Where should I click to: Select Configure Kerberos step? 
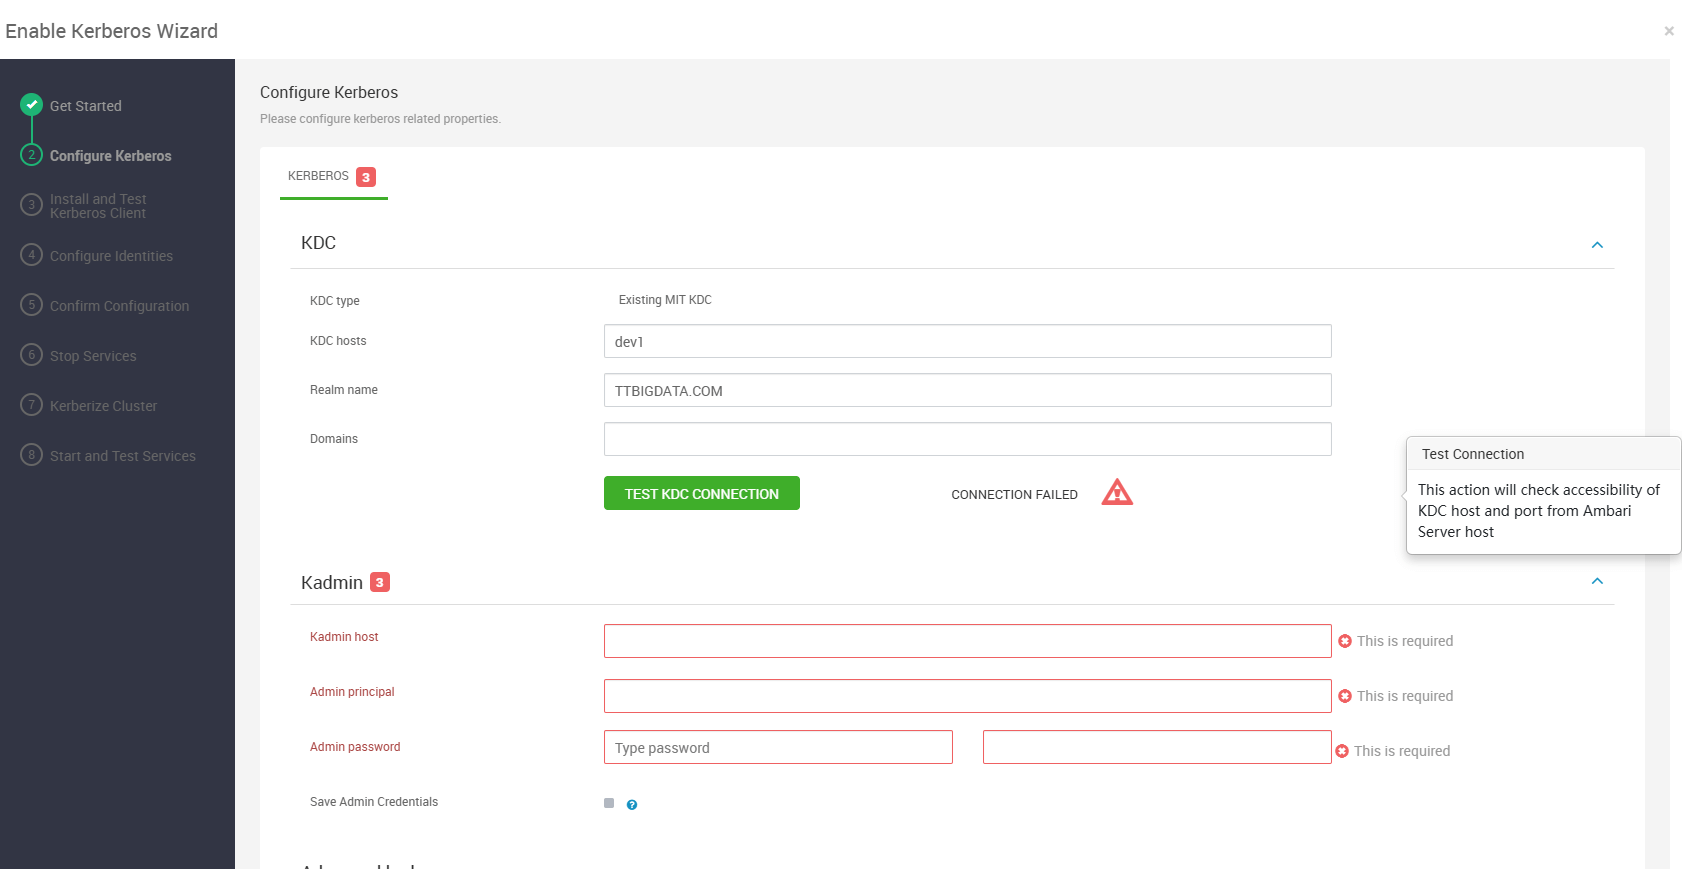click(111, 156)
